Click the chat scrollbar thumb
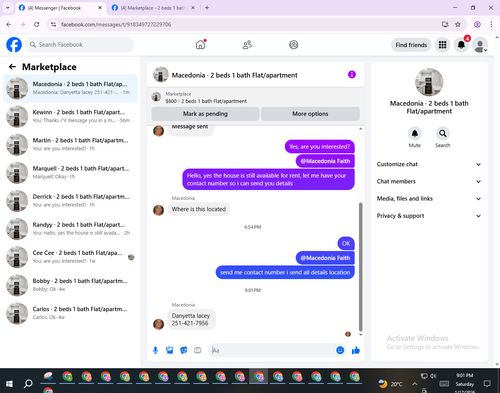Viewport: 500px width, 393px height. [360, 267]
